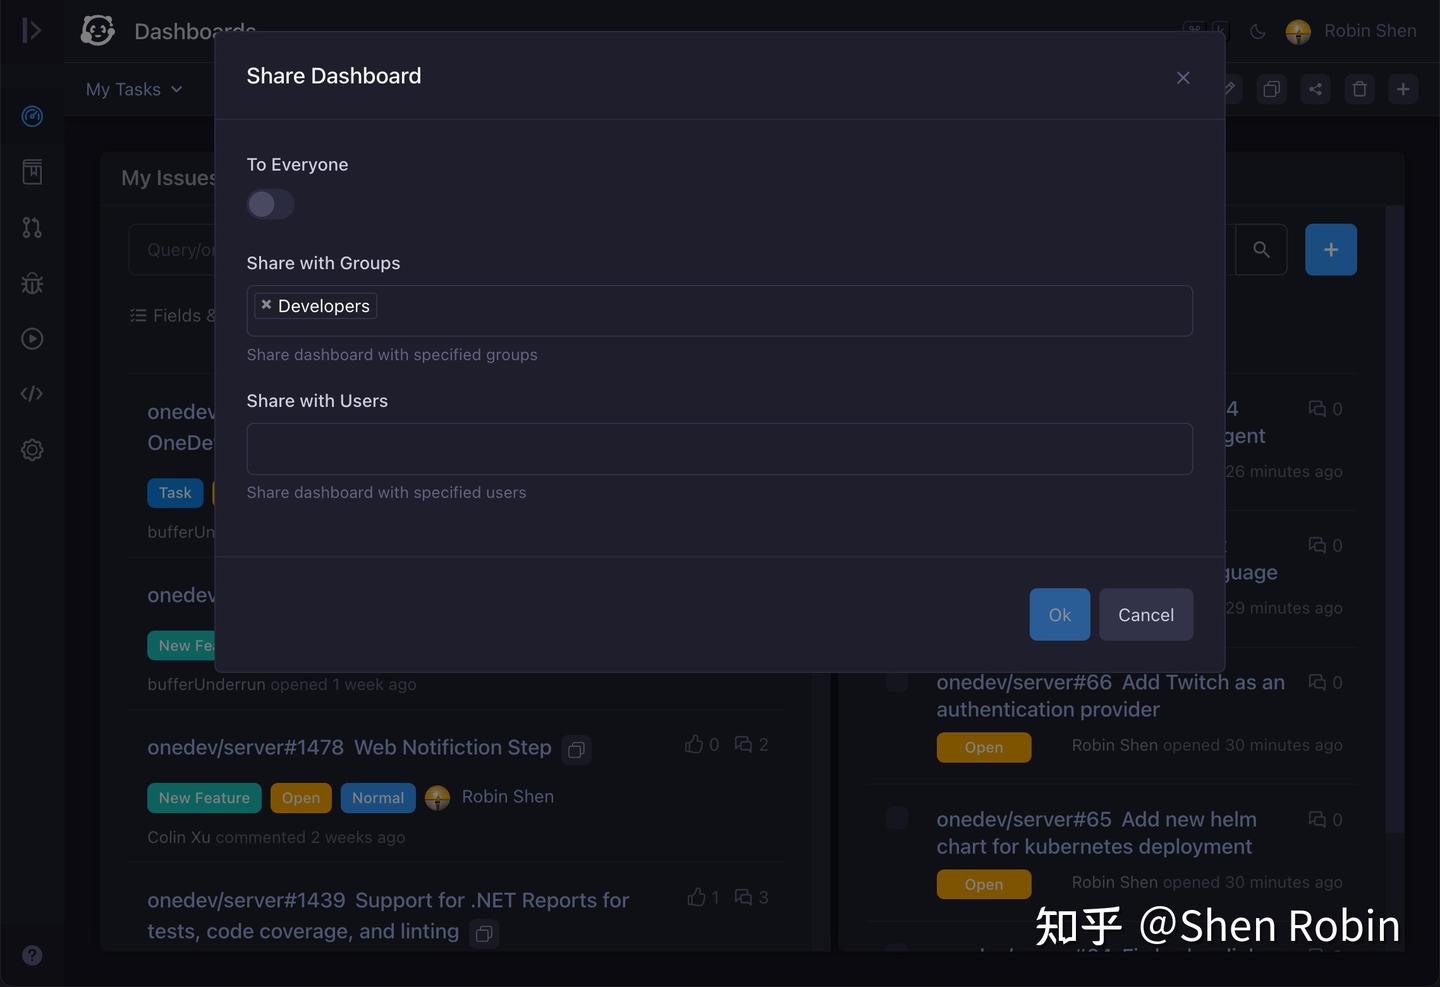Delete the dashboard with the trash icon

click(x=1359, y=89)
